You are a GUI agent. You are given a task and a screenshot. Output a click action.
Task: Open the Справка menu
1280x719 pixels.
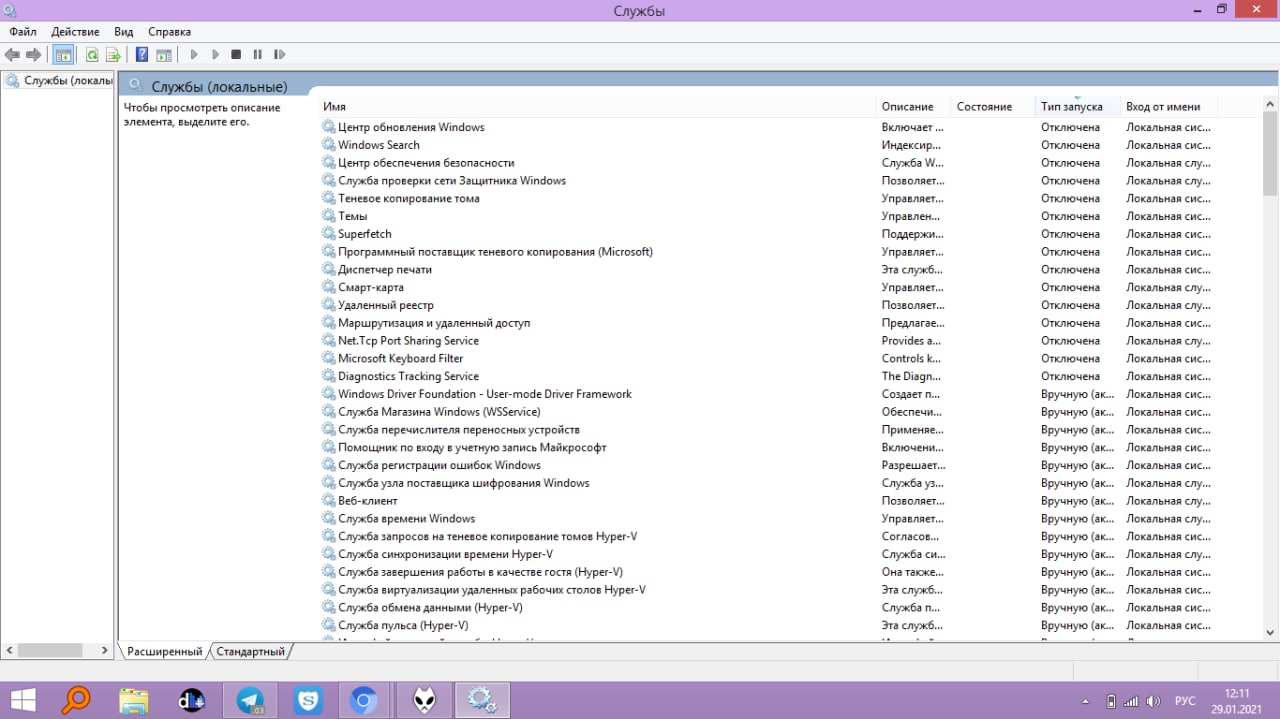pos(169,32)
